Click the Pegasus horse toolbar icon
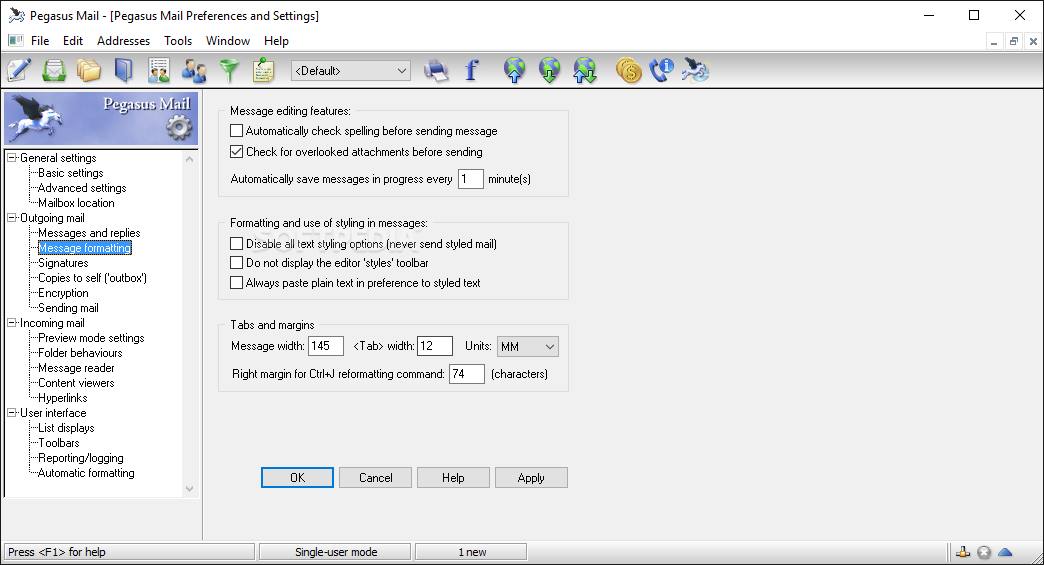 pyautogui.click(x=696, y=70)
